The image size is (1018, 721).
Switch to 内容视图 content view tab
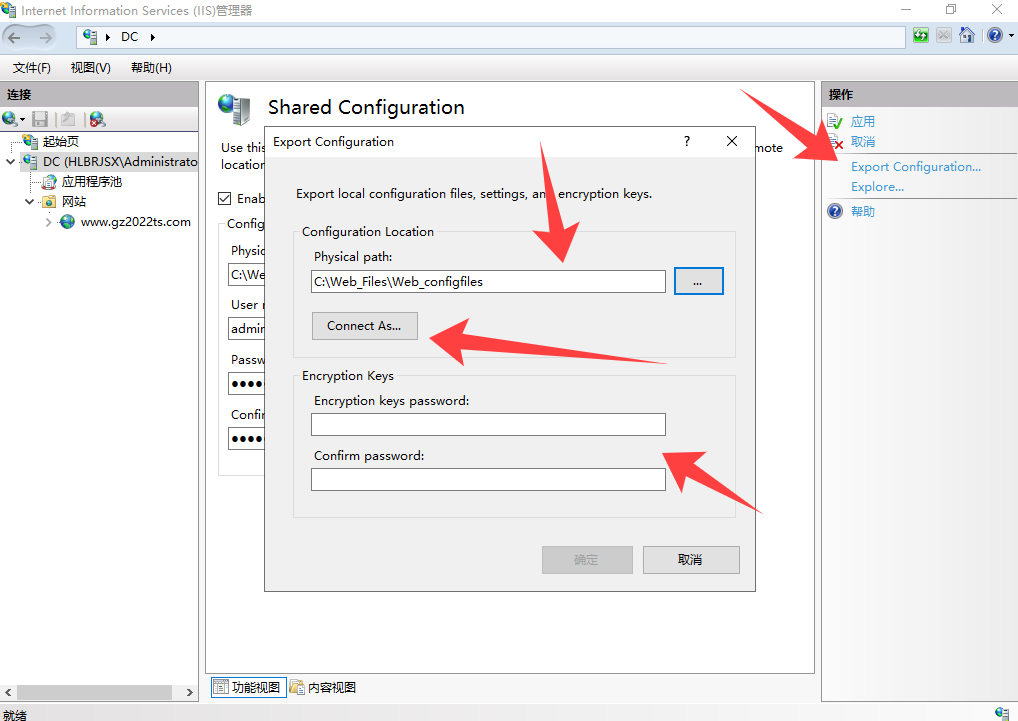[x=323, y=687]
